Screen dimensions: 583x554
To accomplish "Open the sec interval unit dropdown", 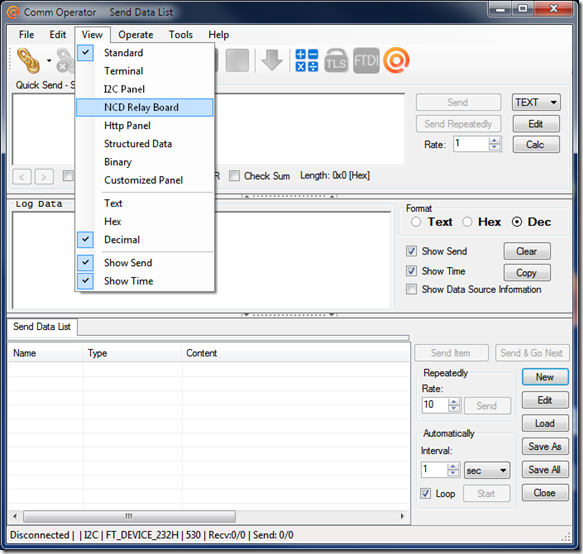I will tap(487, 471).
